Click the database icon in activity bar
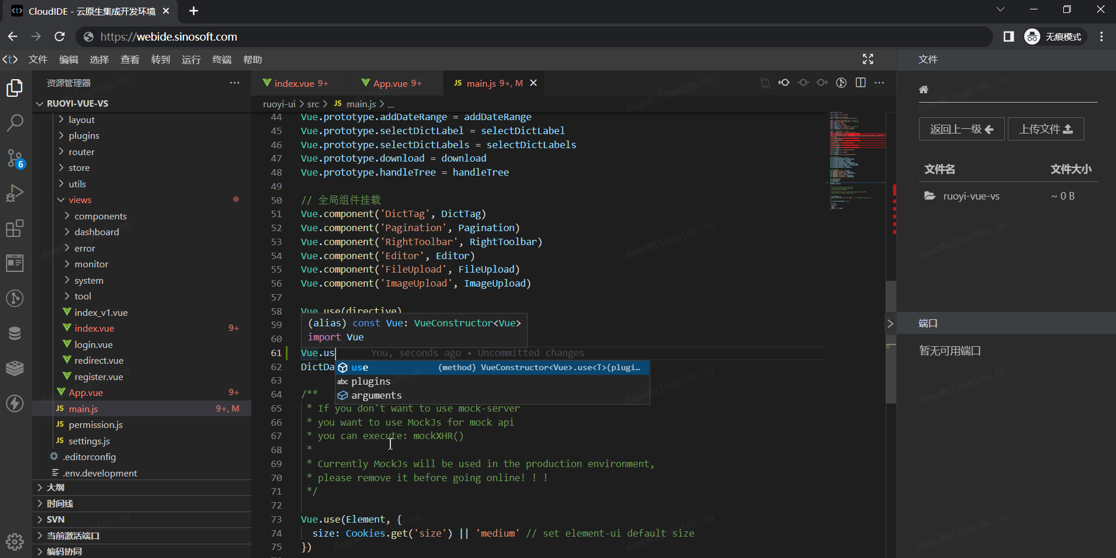Image resolution: width=1116 pixels, height=558 pixels. tap(15, 333)
